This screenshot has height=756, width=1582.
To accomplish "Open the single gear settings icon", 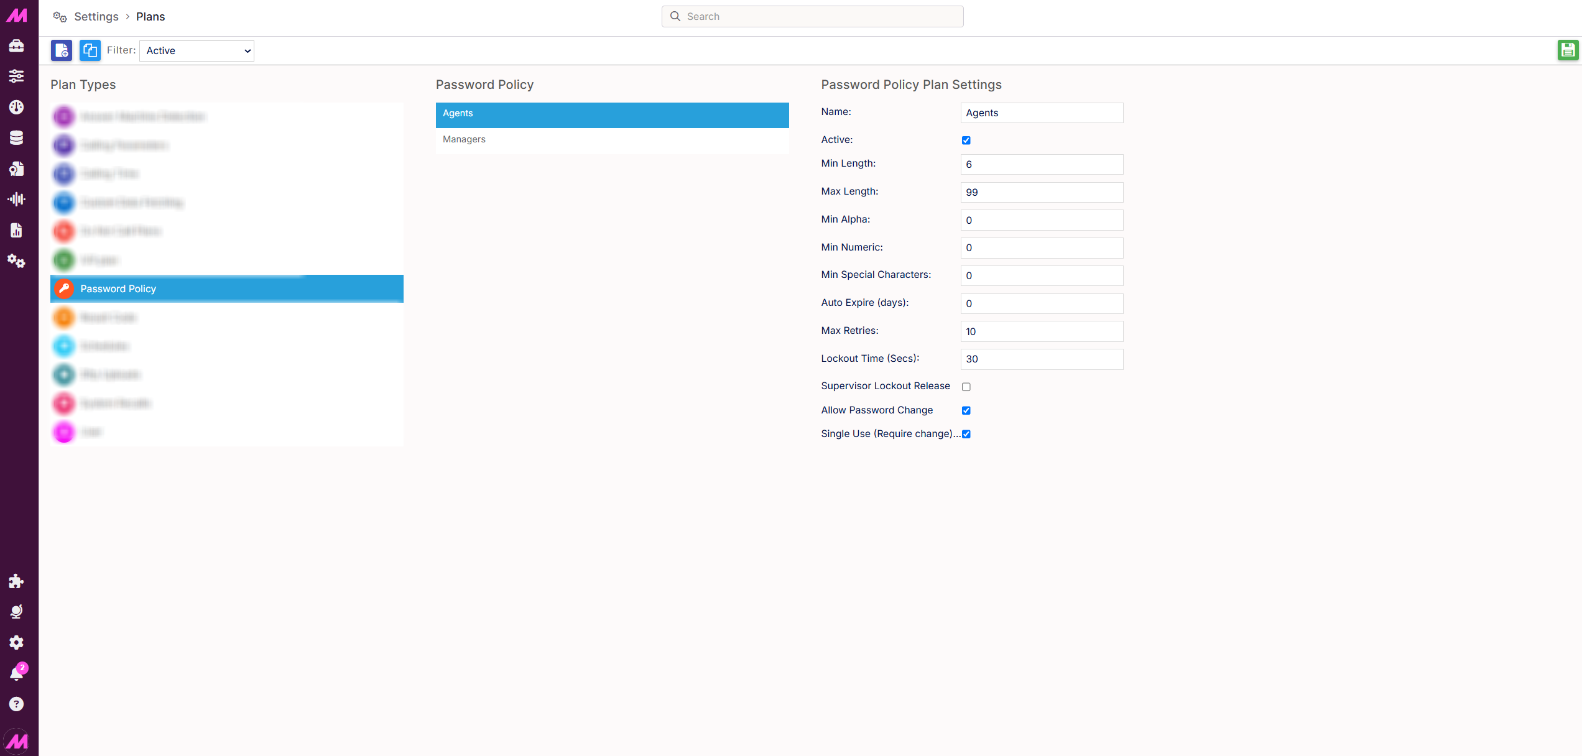I will click(16, 642).
